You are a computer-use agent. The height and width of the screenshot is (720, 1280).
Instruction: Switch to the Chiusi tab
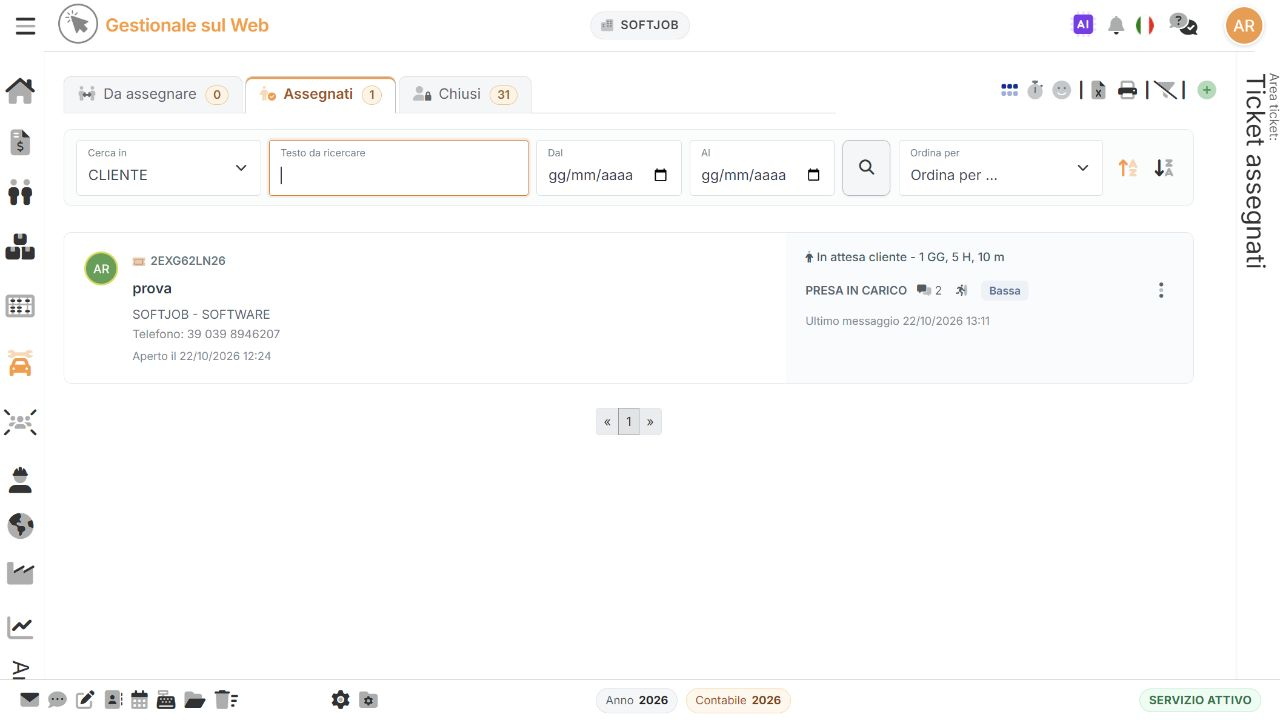click(464, 95)
